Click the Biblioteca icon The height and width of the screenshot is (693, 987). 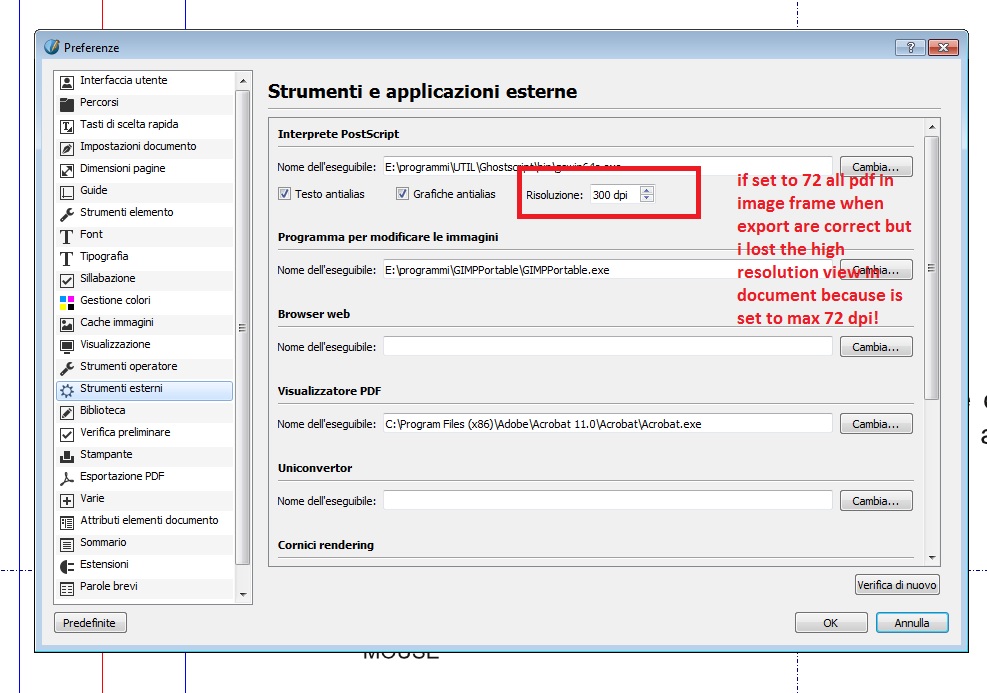67,411
